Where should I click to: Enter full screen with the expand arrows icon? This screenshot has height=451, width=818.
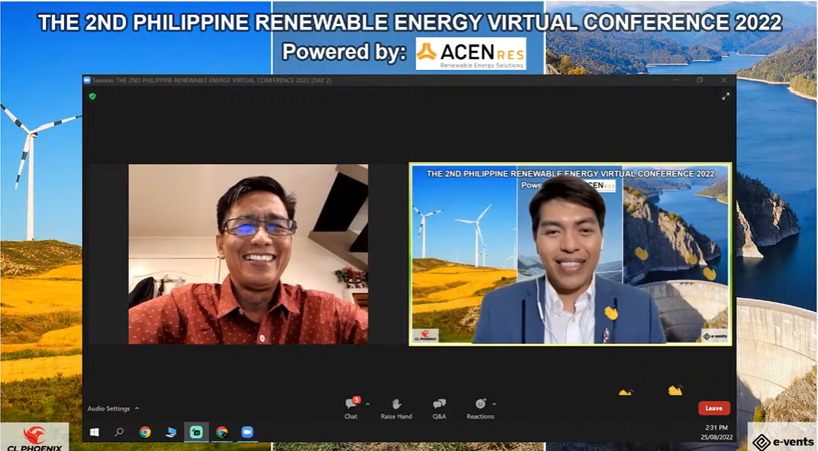(725, 96)
